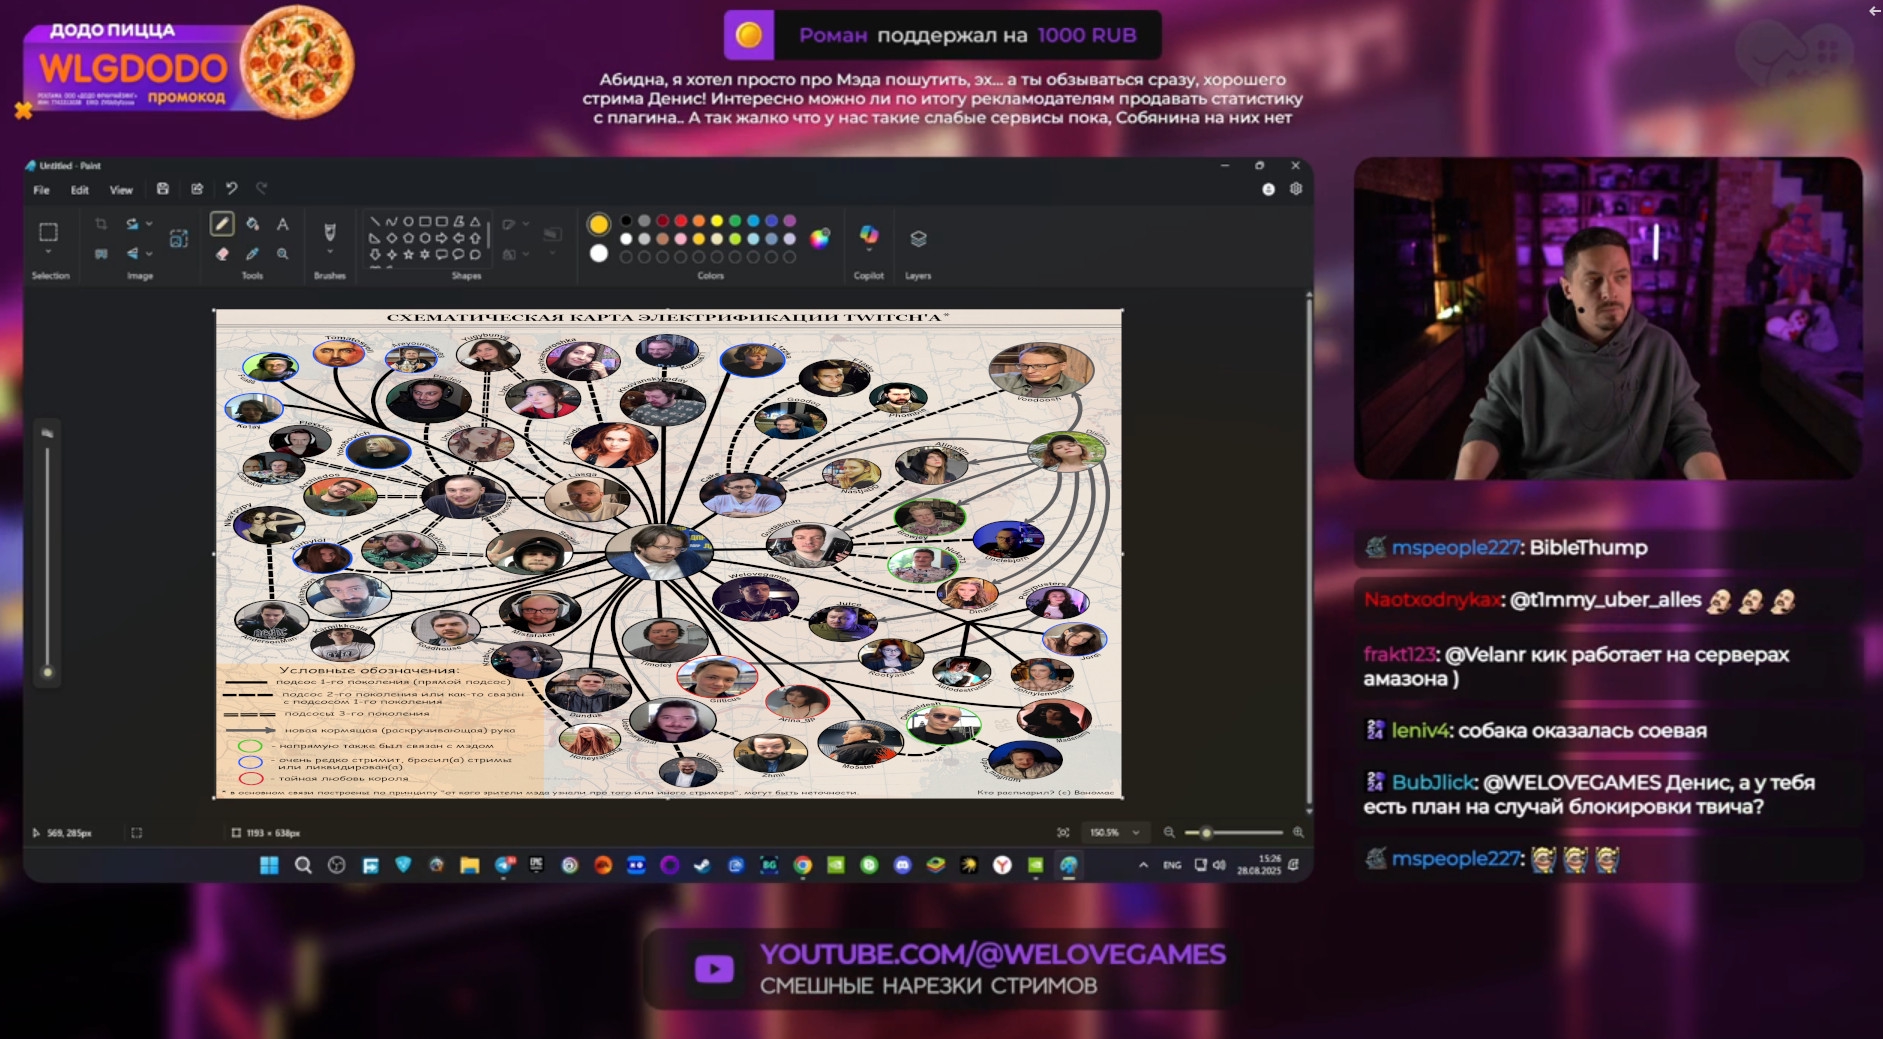Undo the last action in Paint
Image resolution: width=1883 pixels, height=1039 pixels.
pyautogui.click(x=231, y=189)
